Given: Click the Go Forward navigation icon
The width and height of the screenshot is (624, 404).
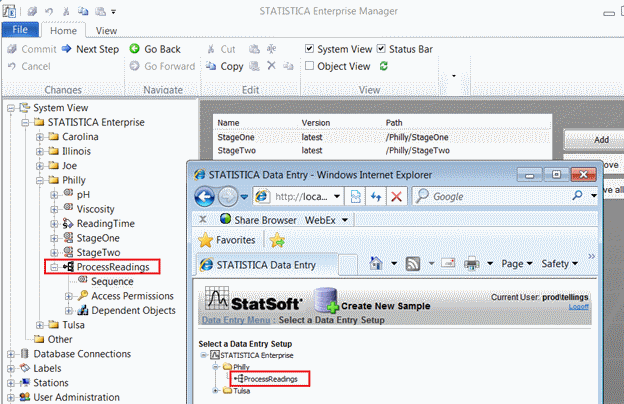Looking at the screenshot, I should [135, 66].
